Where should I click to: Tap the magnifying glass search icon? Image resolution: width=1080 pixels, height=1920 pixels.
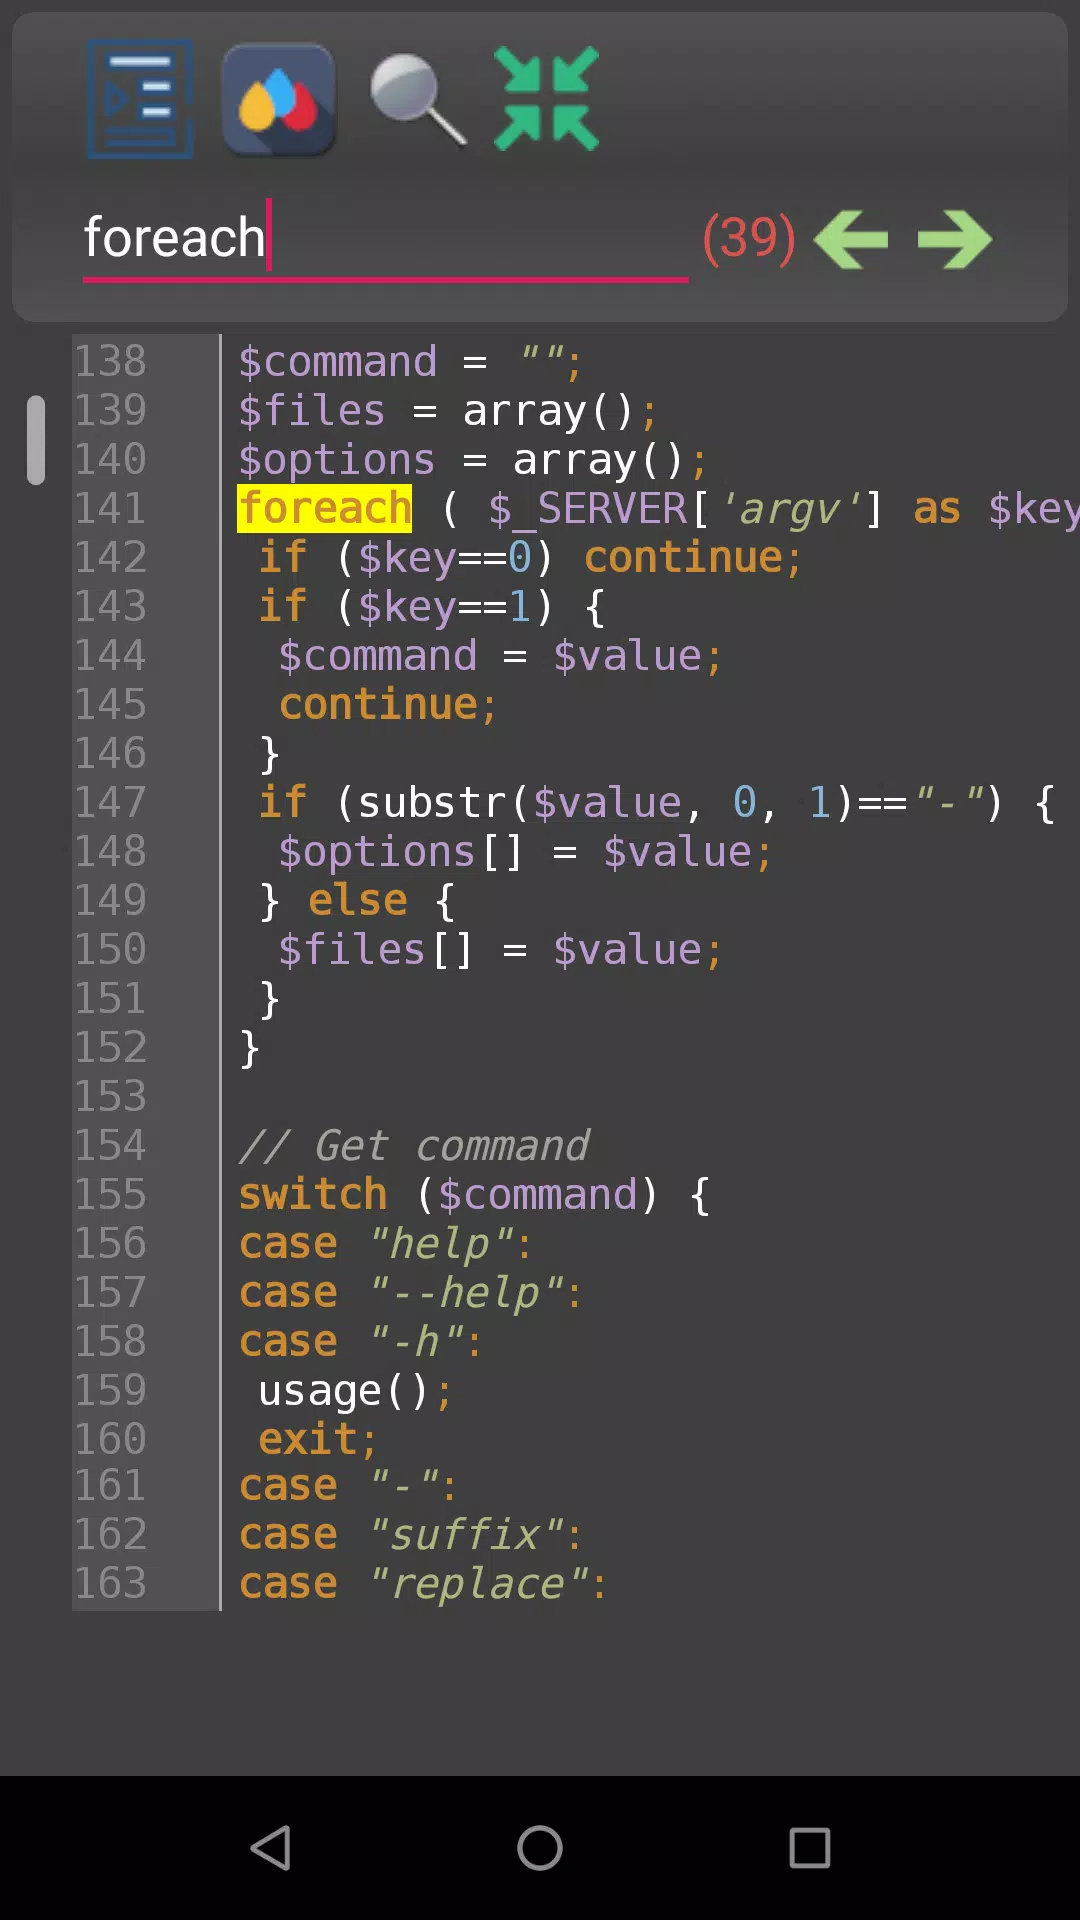pos(418,100)
